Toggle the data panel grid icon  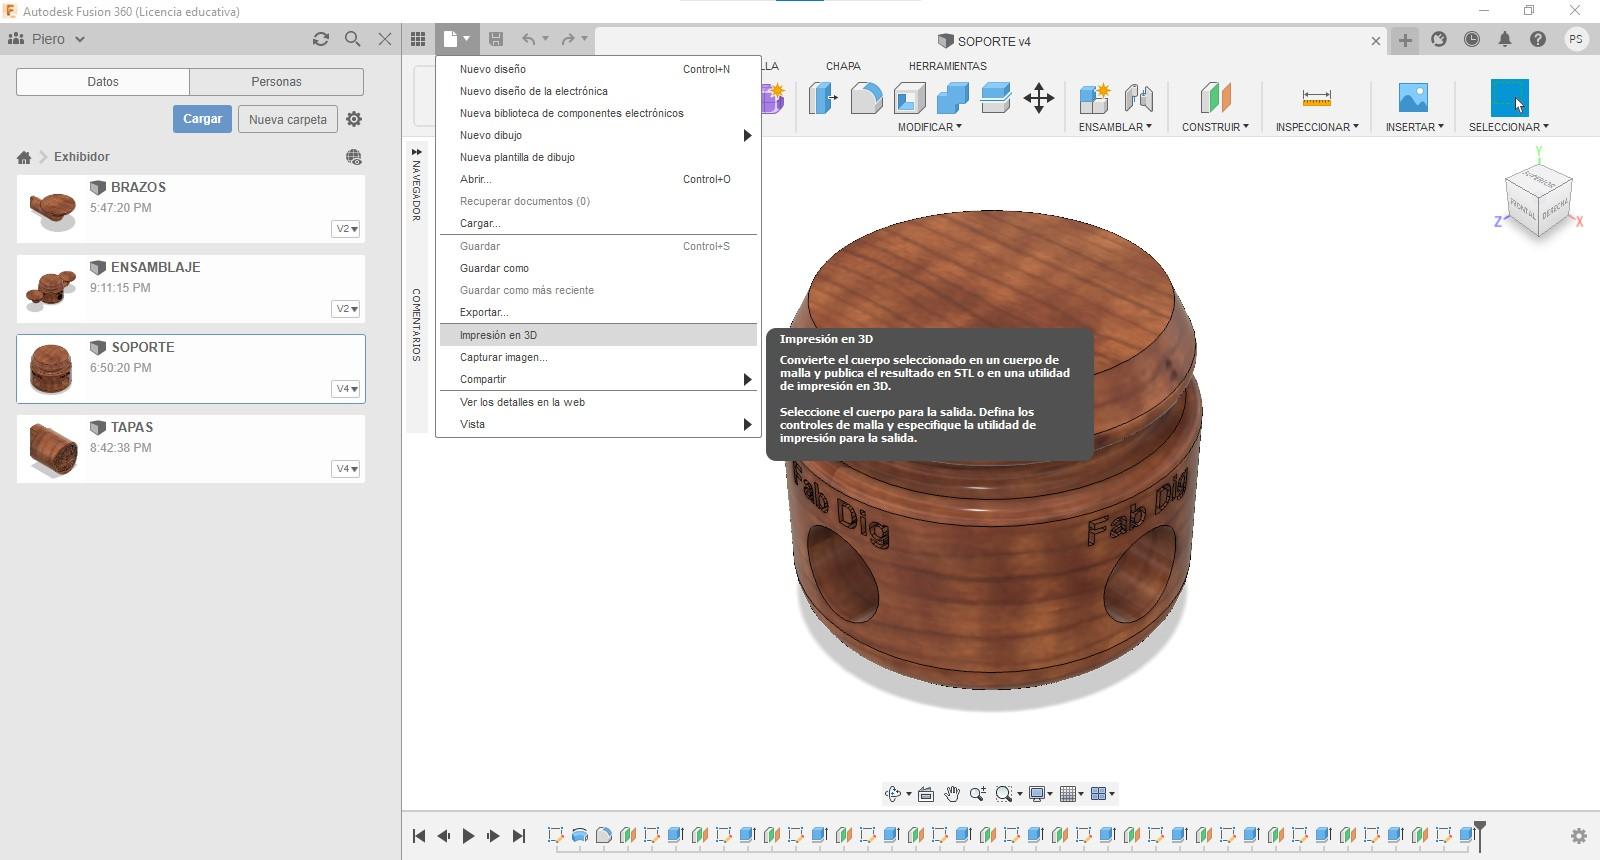pos(418,39)
